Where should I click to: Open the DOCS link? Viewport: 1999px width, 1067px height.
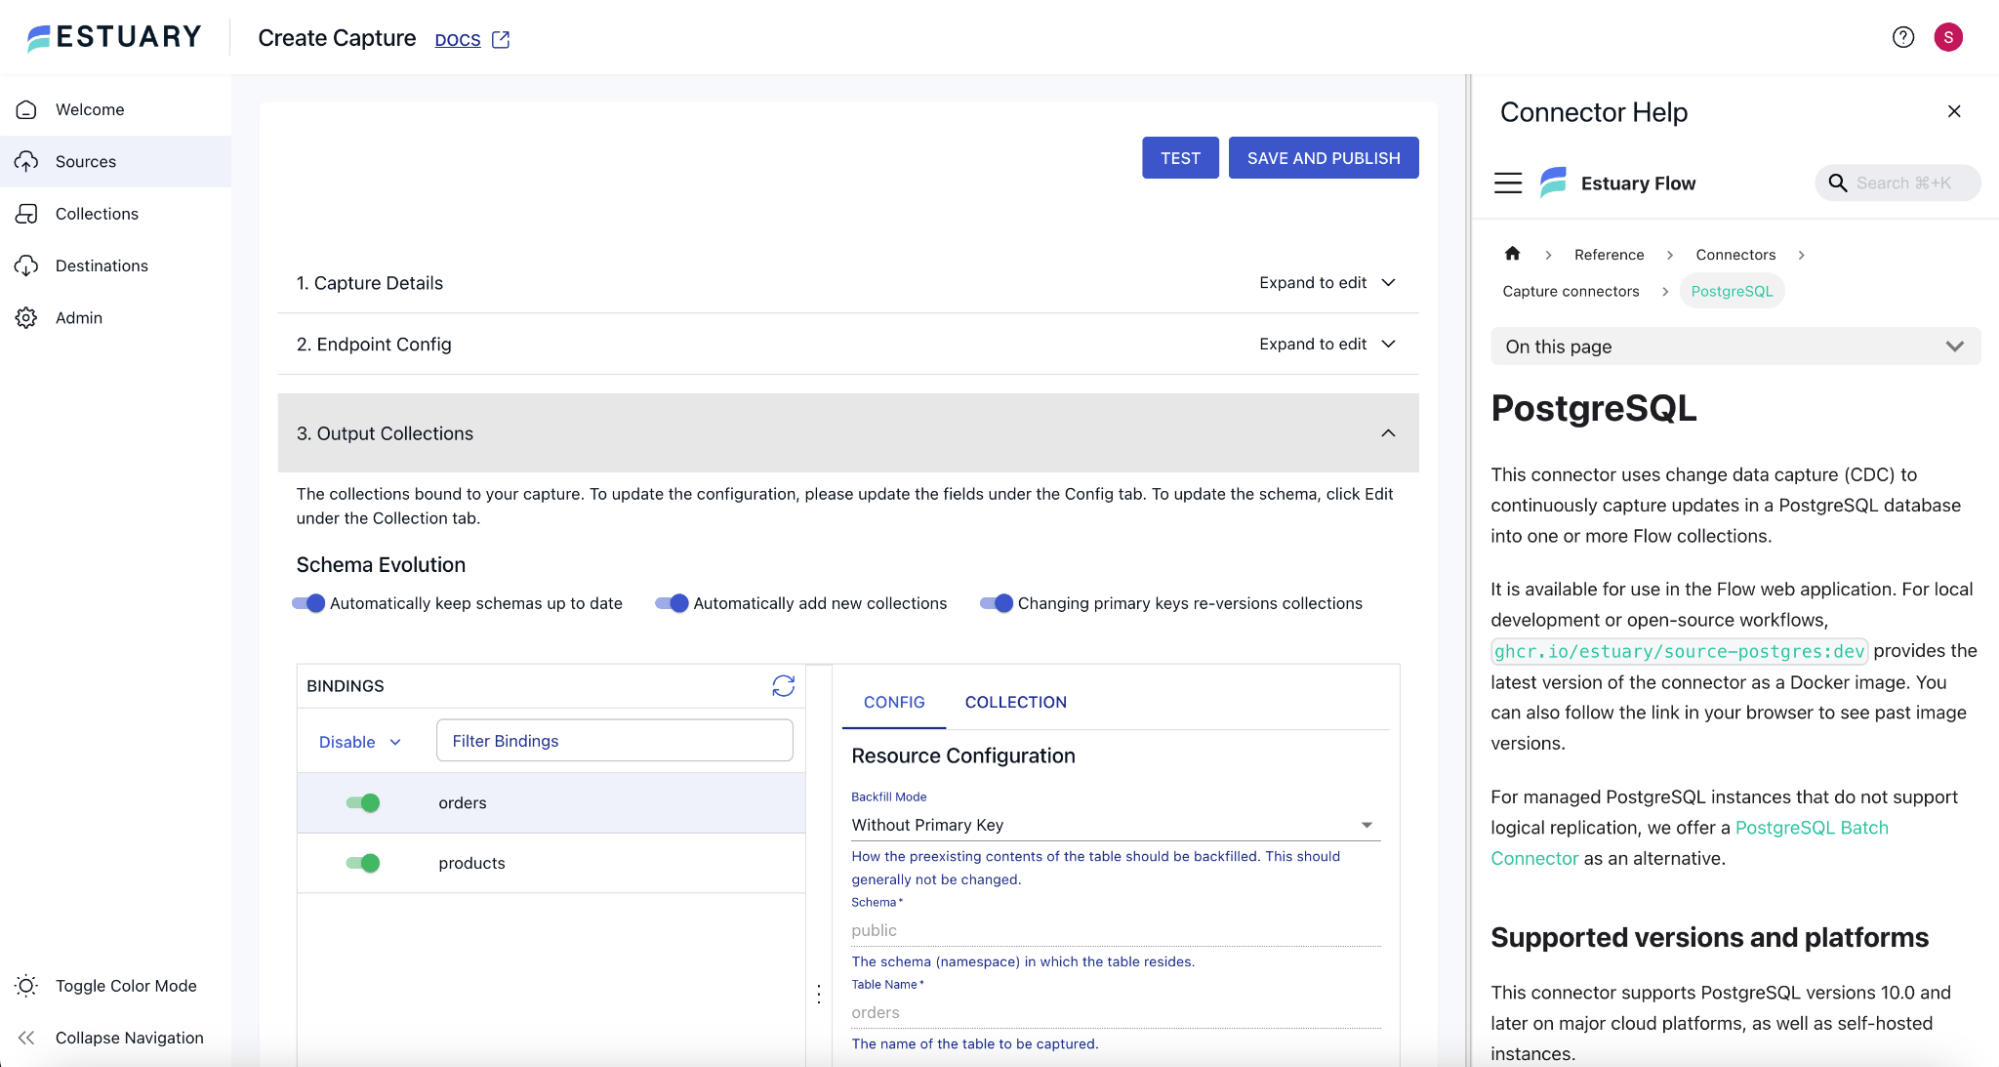click(457, 39)
